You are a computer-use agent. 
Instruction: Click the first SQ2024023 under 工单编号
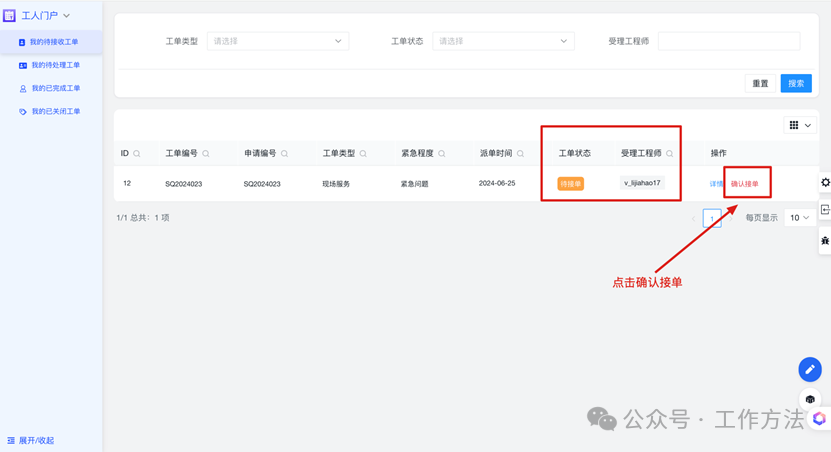[x=183, y=184]
